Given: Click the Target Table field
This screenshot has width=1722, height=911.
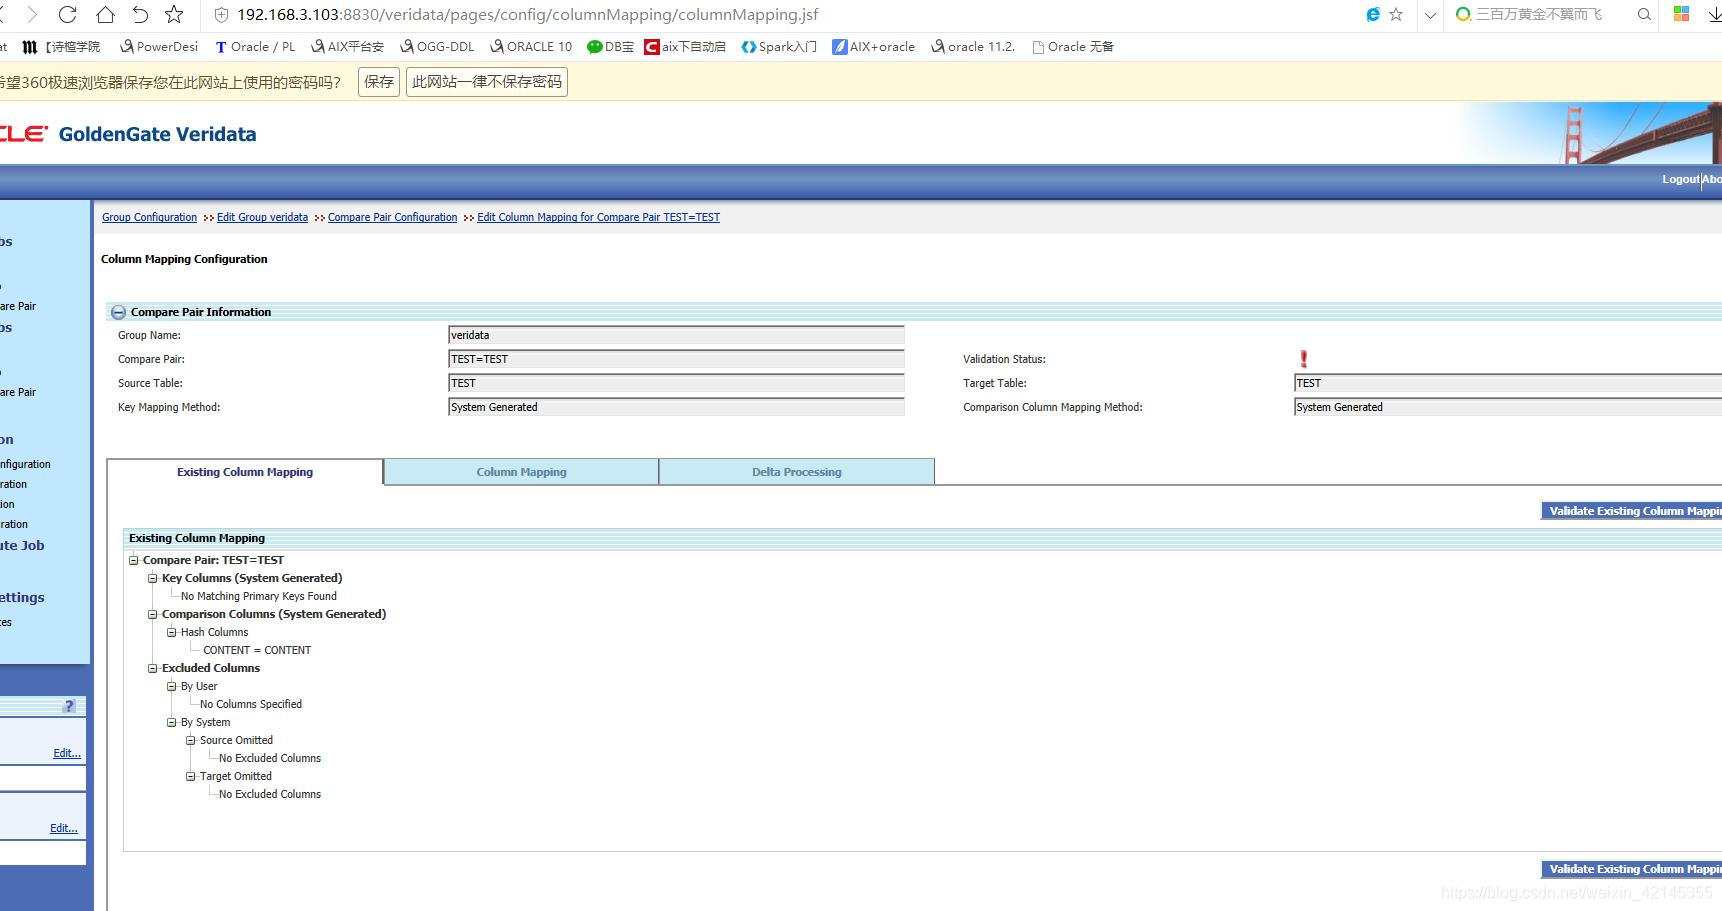Looking at the screenshot, I should tap(1507, 383).
